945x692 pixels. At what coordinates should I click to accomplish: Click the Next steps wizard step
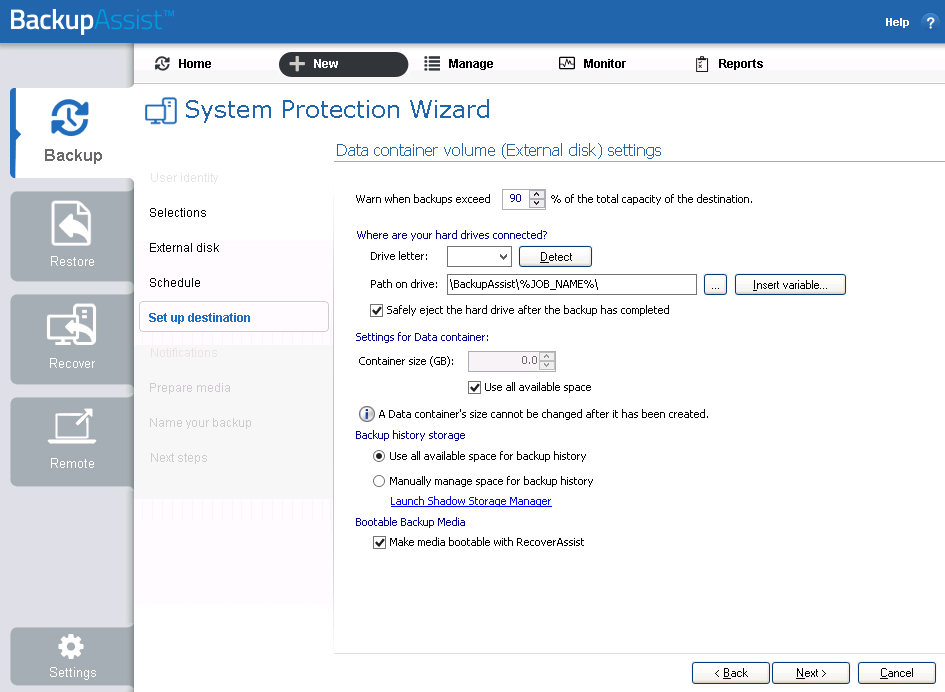(178, 458)
